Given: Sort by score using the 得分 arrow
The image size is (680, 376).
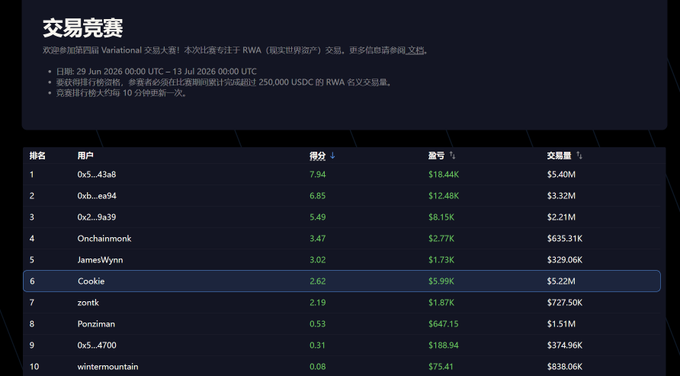Looking at the screenshot, I should pos(333,155).
